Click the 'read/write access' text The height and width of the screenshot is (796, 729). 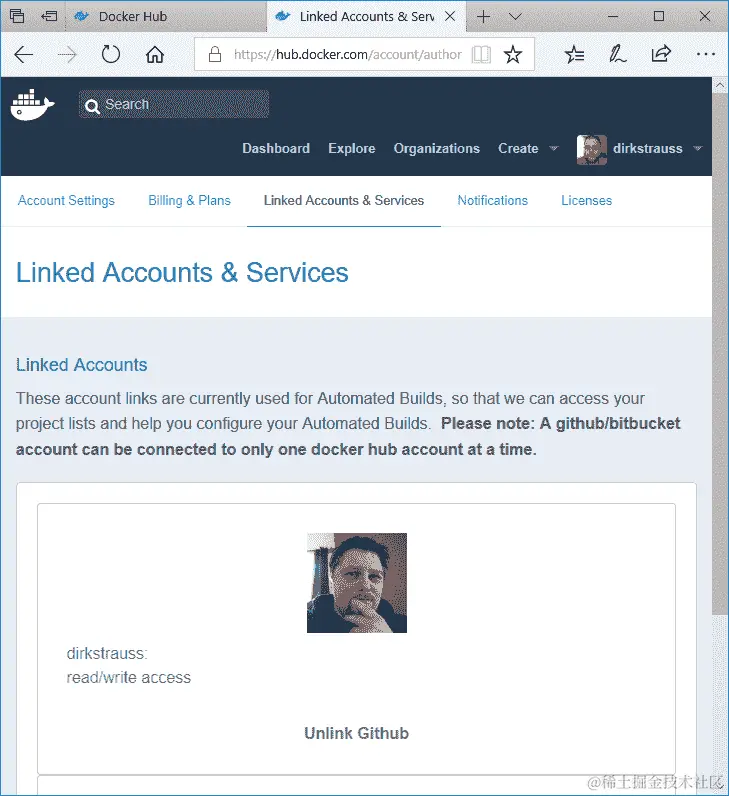(x=129, y=678)
